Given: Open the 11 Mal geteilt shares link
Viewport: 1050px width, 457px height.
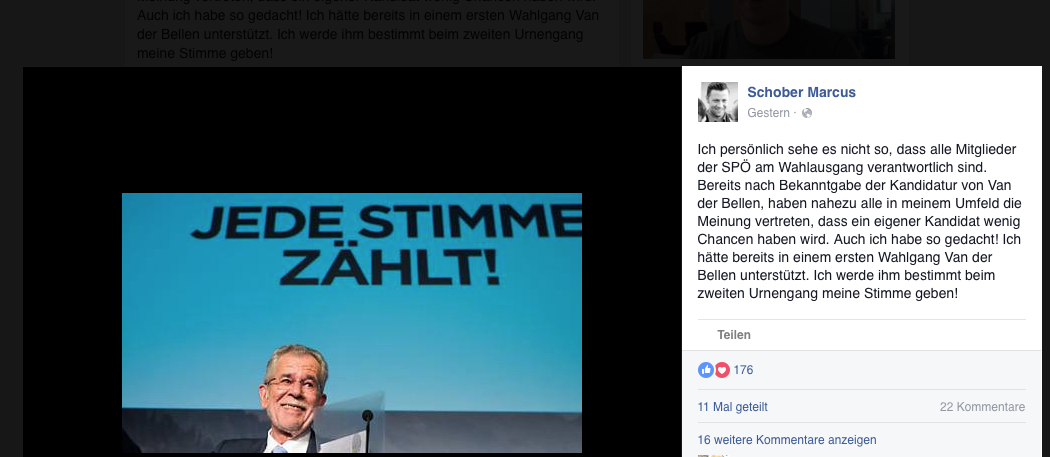Looking at the screenshot, I should coord(733,407).
